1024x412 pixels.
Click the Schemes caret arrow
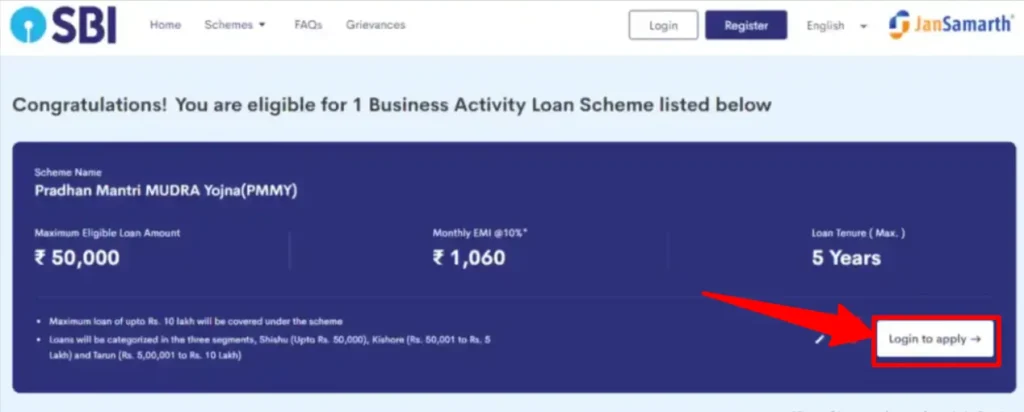coord(263,25)
